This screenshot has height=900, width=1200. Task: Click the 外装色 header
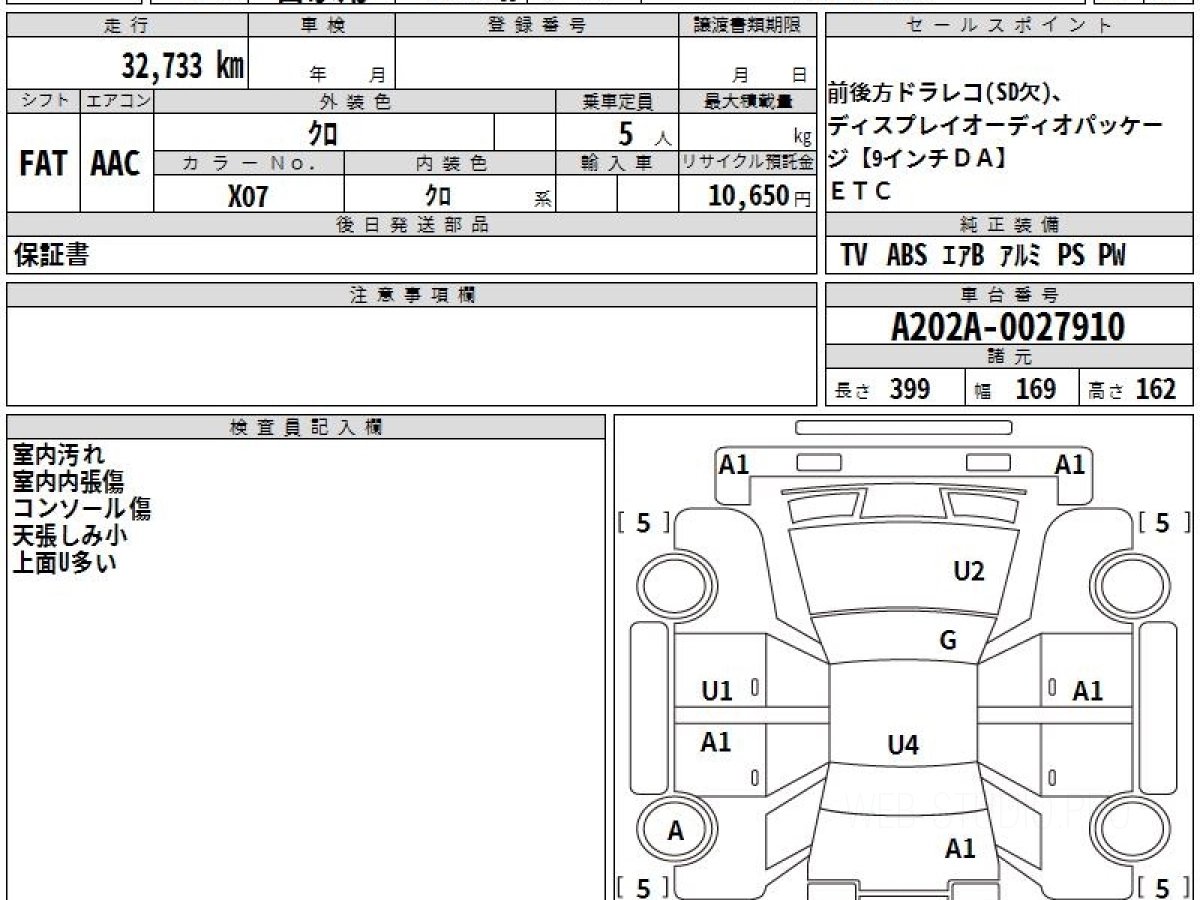355,101
